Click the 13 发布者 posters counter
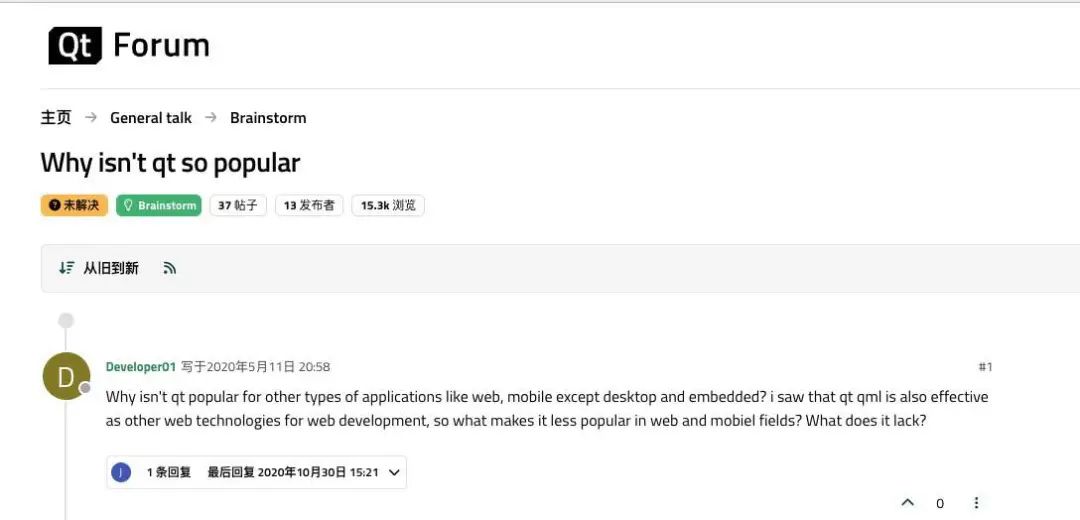This screenshot has height=520, width=1080. [309, 206]
